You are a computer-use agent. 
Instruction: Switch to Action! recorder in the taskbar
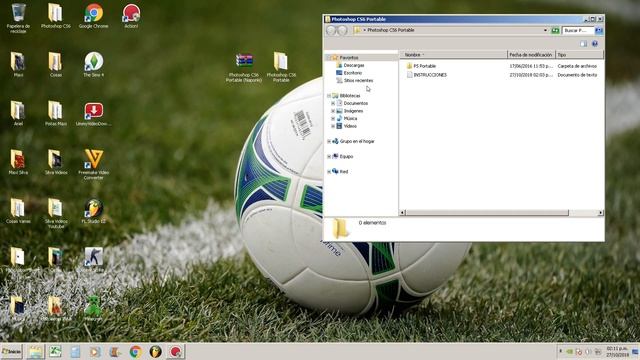pyautogui.click(x=176, y=352)
